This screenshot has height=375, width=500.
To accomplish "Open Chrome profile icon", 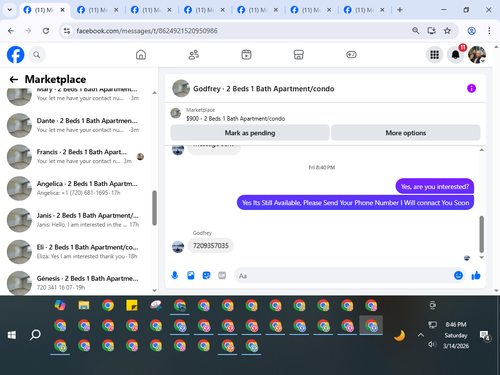I will point(471,31).
